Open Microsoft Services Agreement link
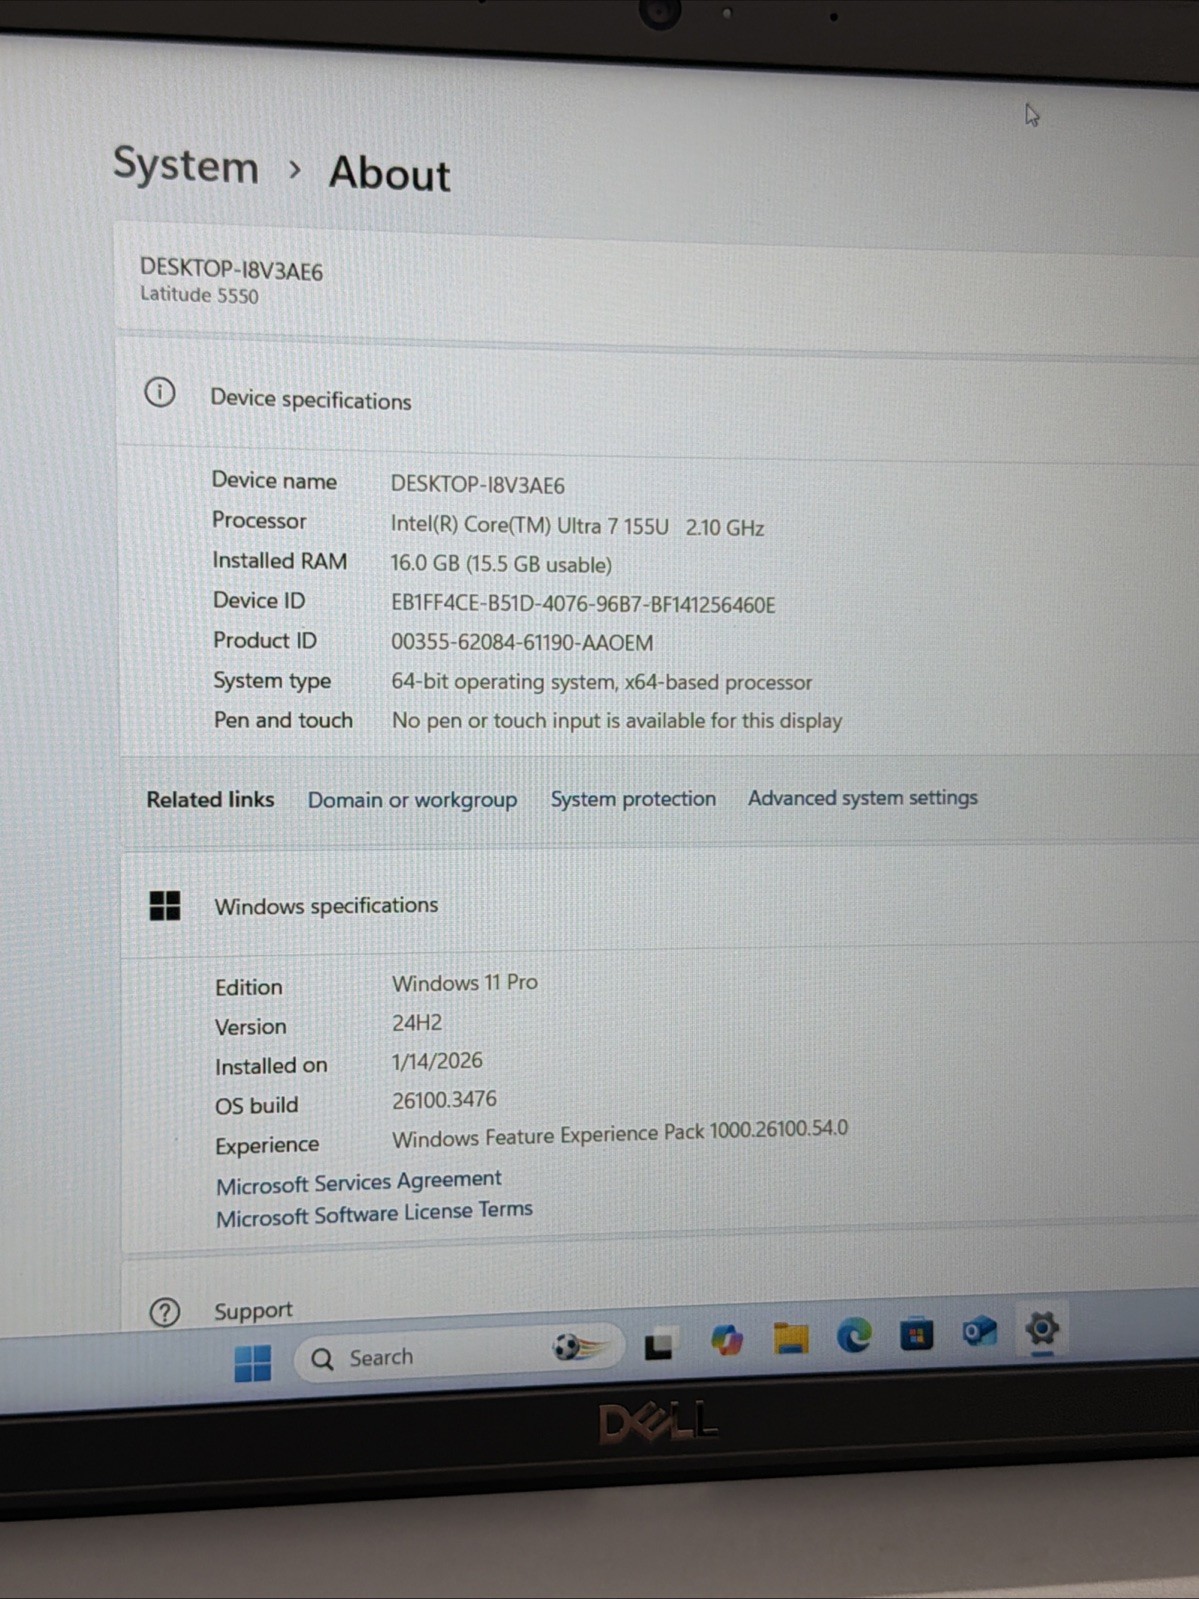 coord(359,1182)
